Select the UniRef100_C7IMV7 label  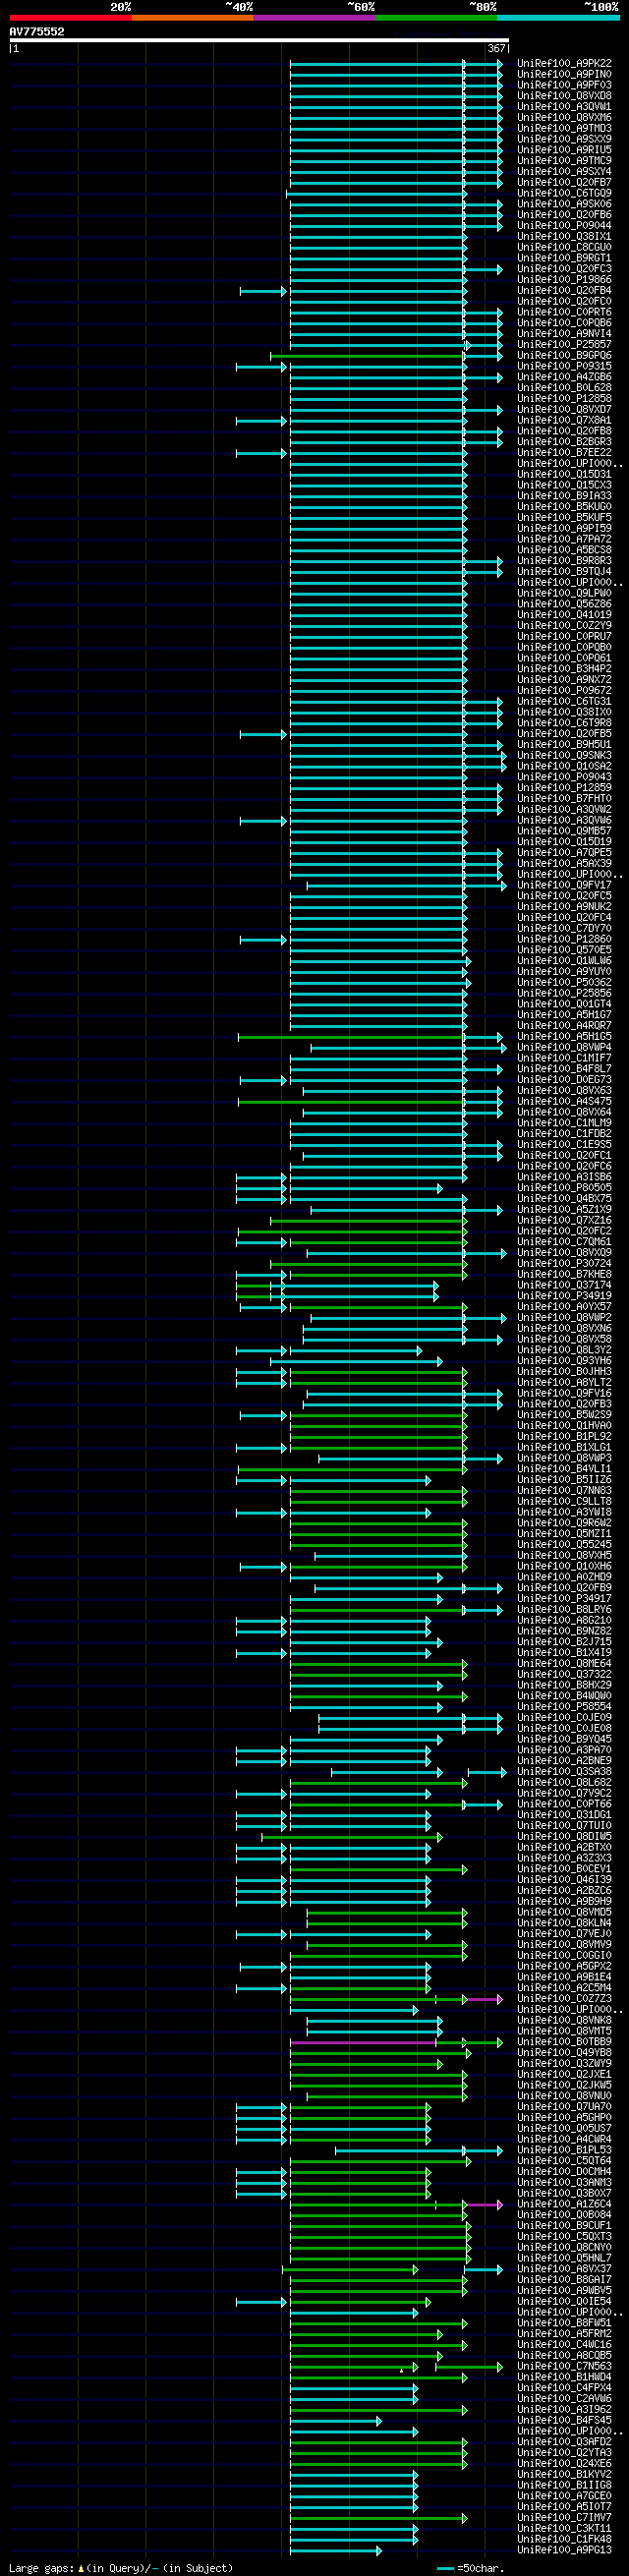[565, 2517]
